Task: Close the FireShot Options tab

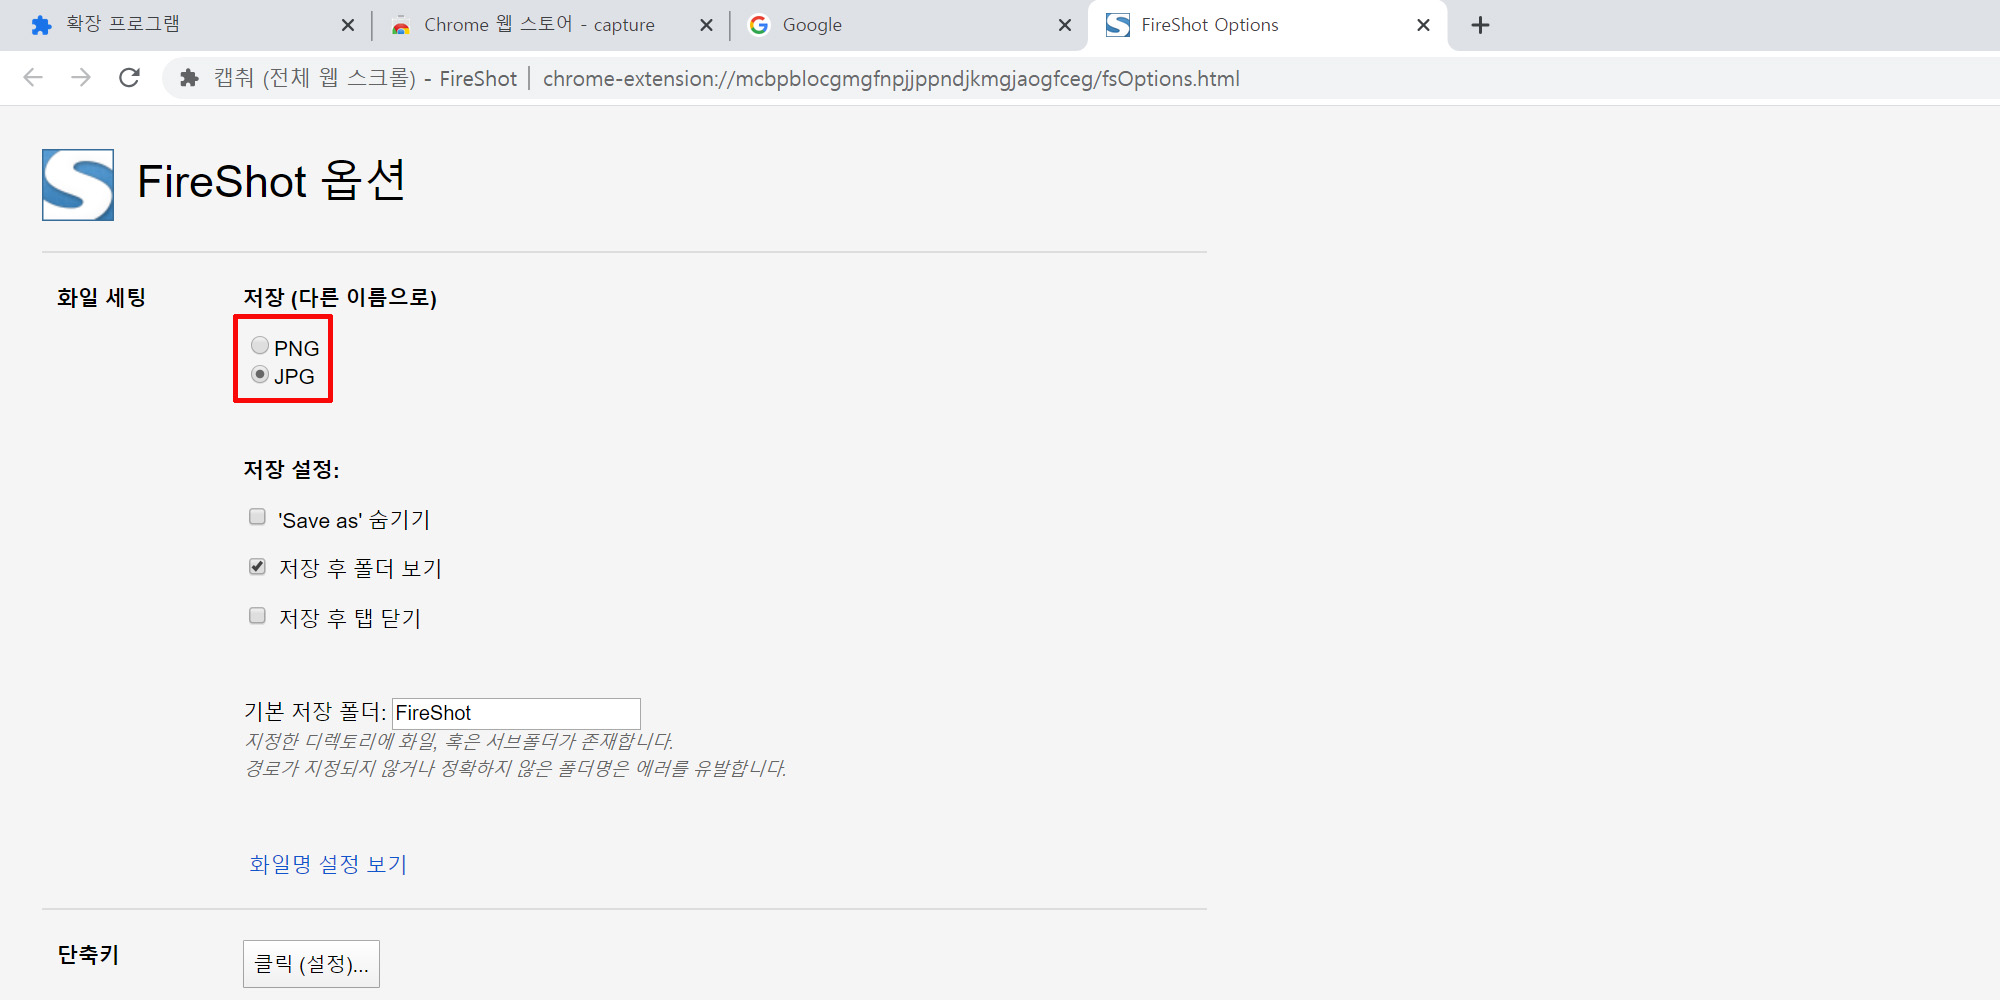Action: click(1424, 25)
